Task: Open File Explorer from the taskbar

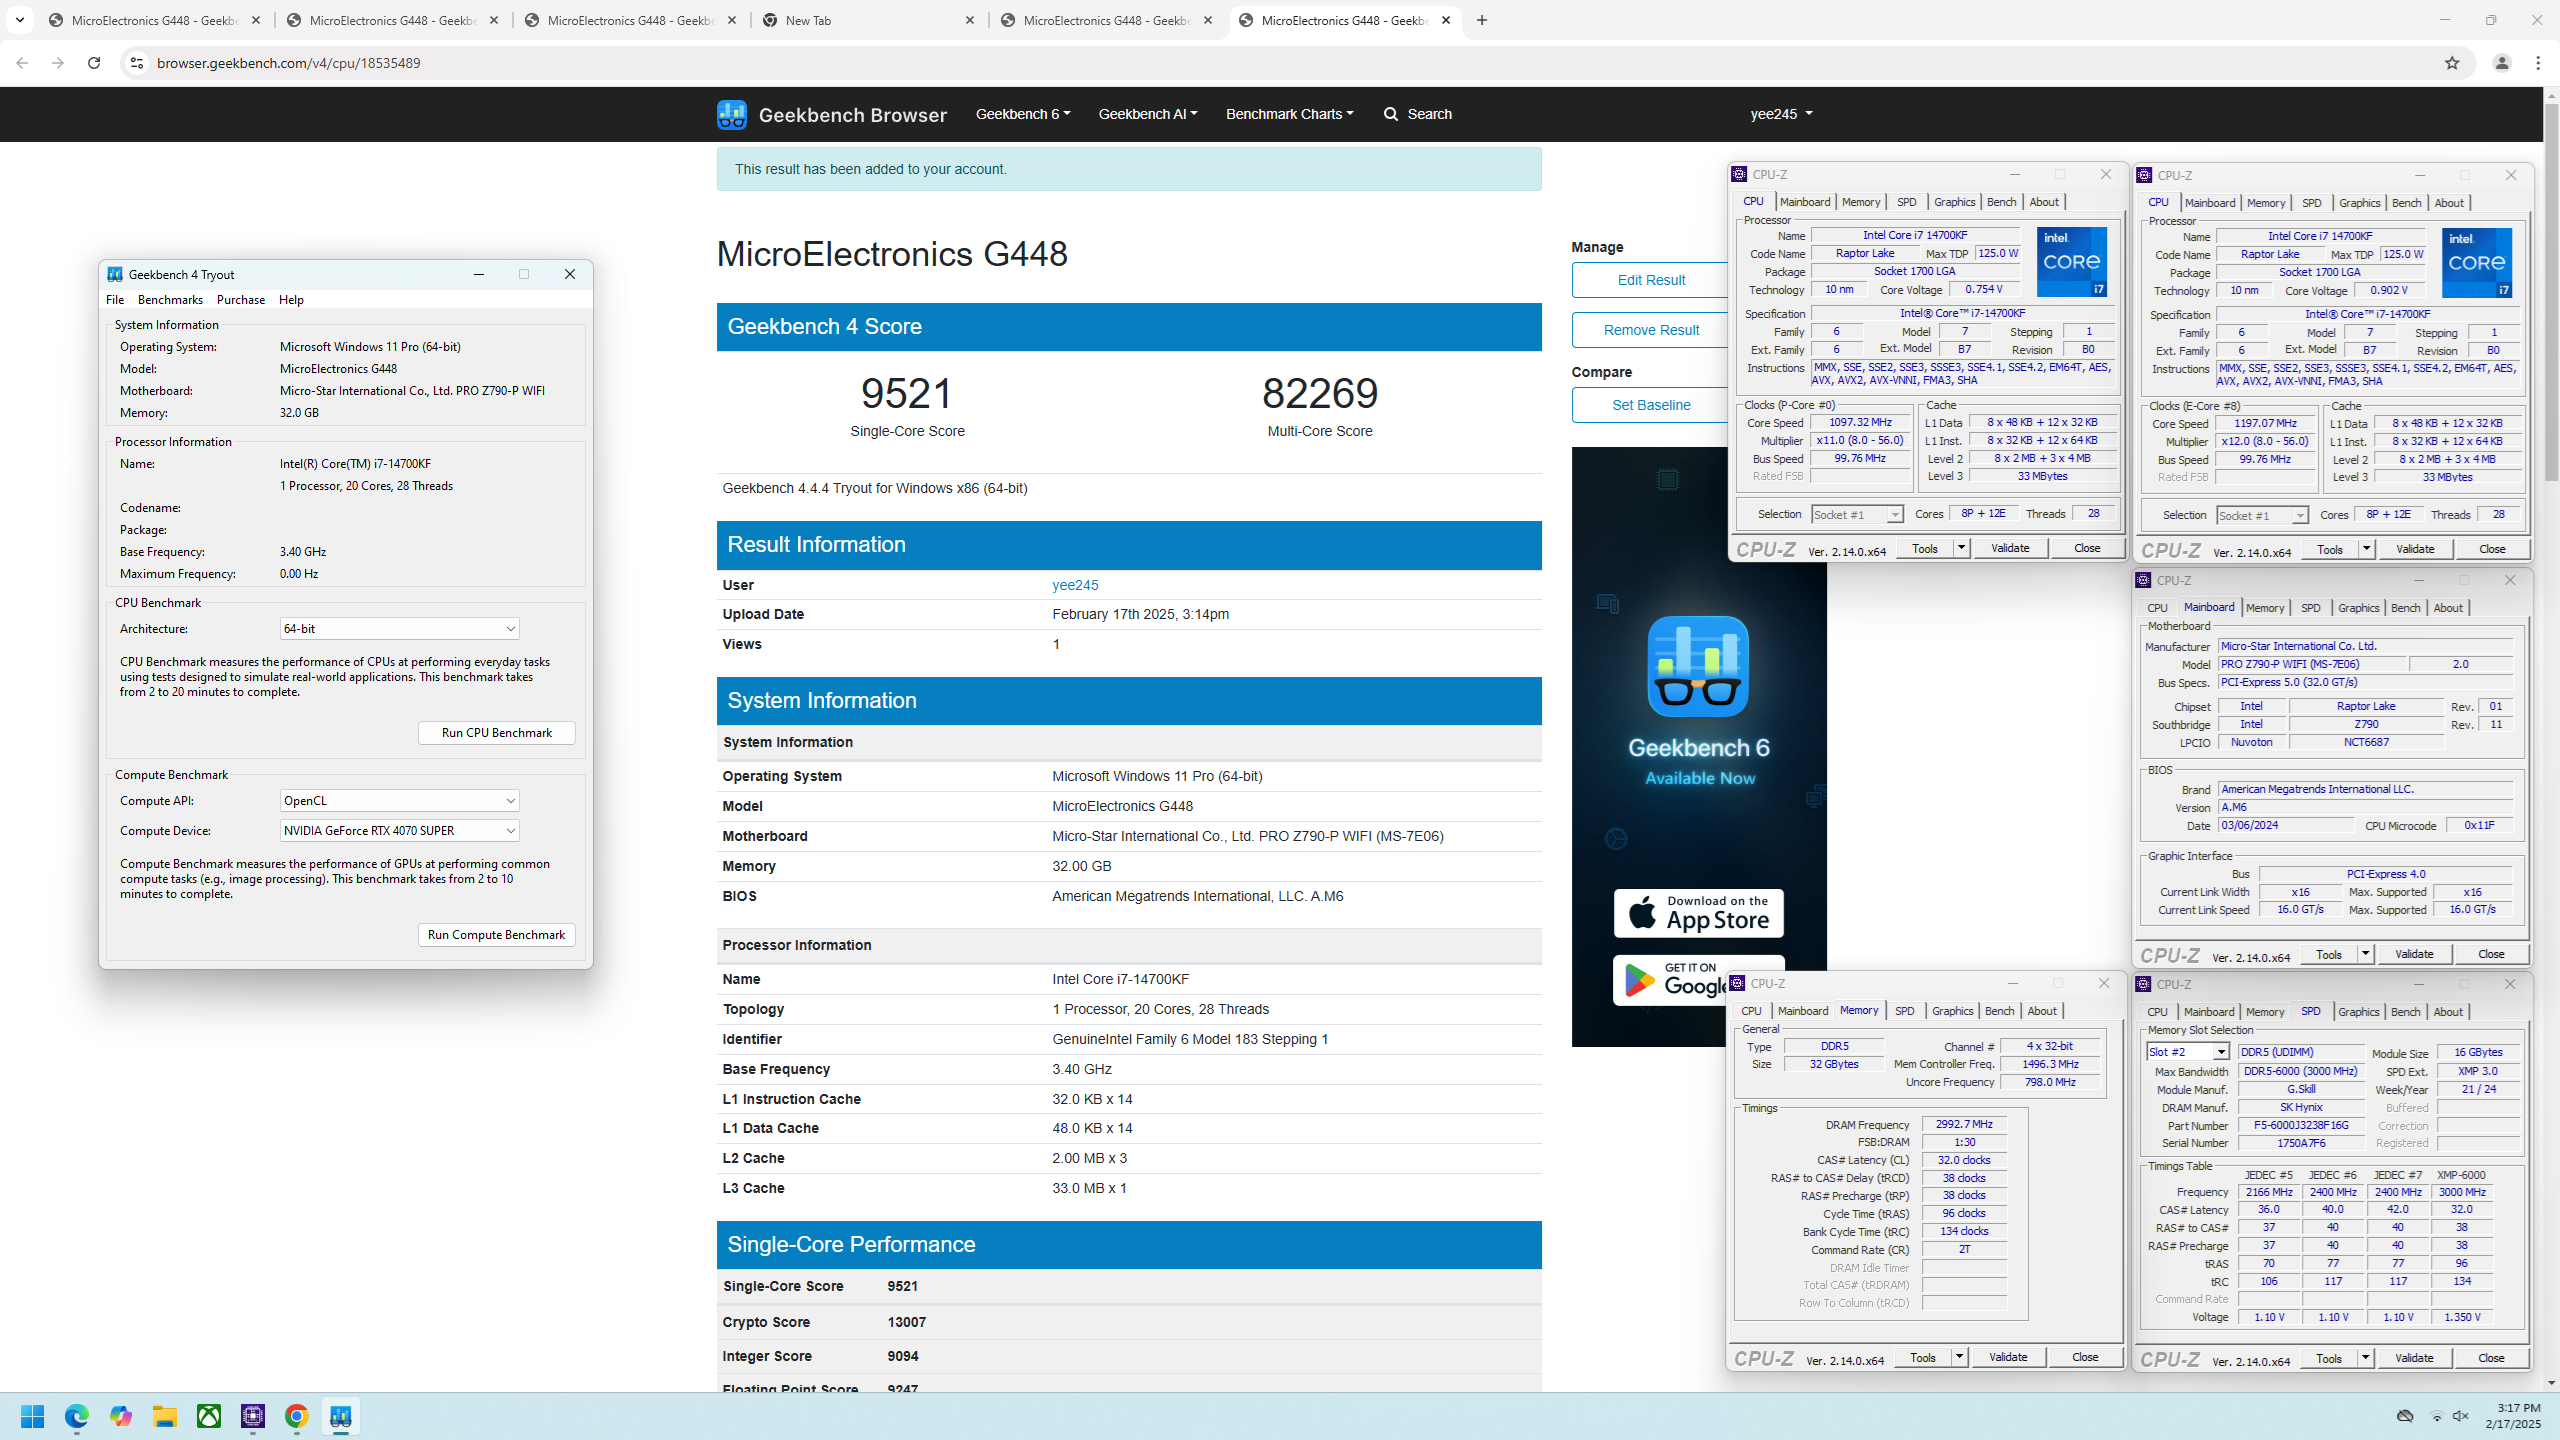Action: tap(165, 1416)
